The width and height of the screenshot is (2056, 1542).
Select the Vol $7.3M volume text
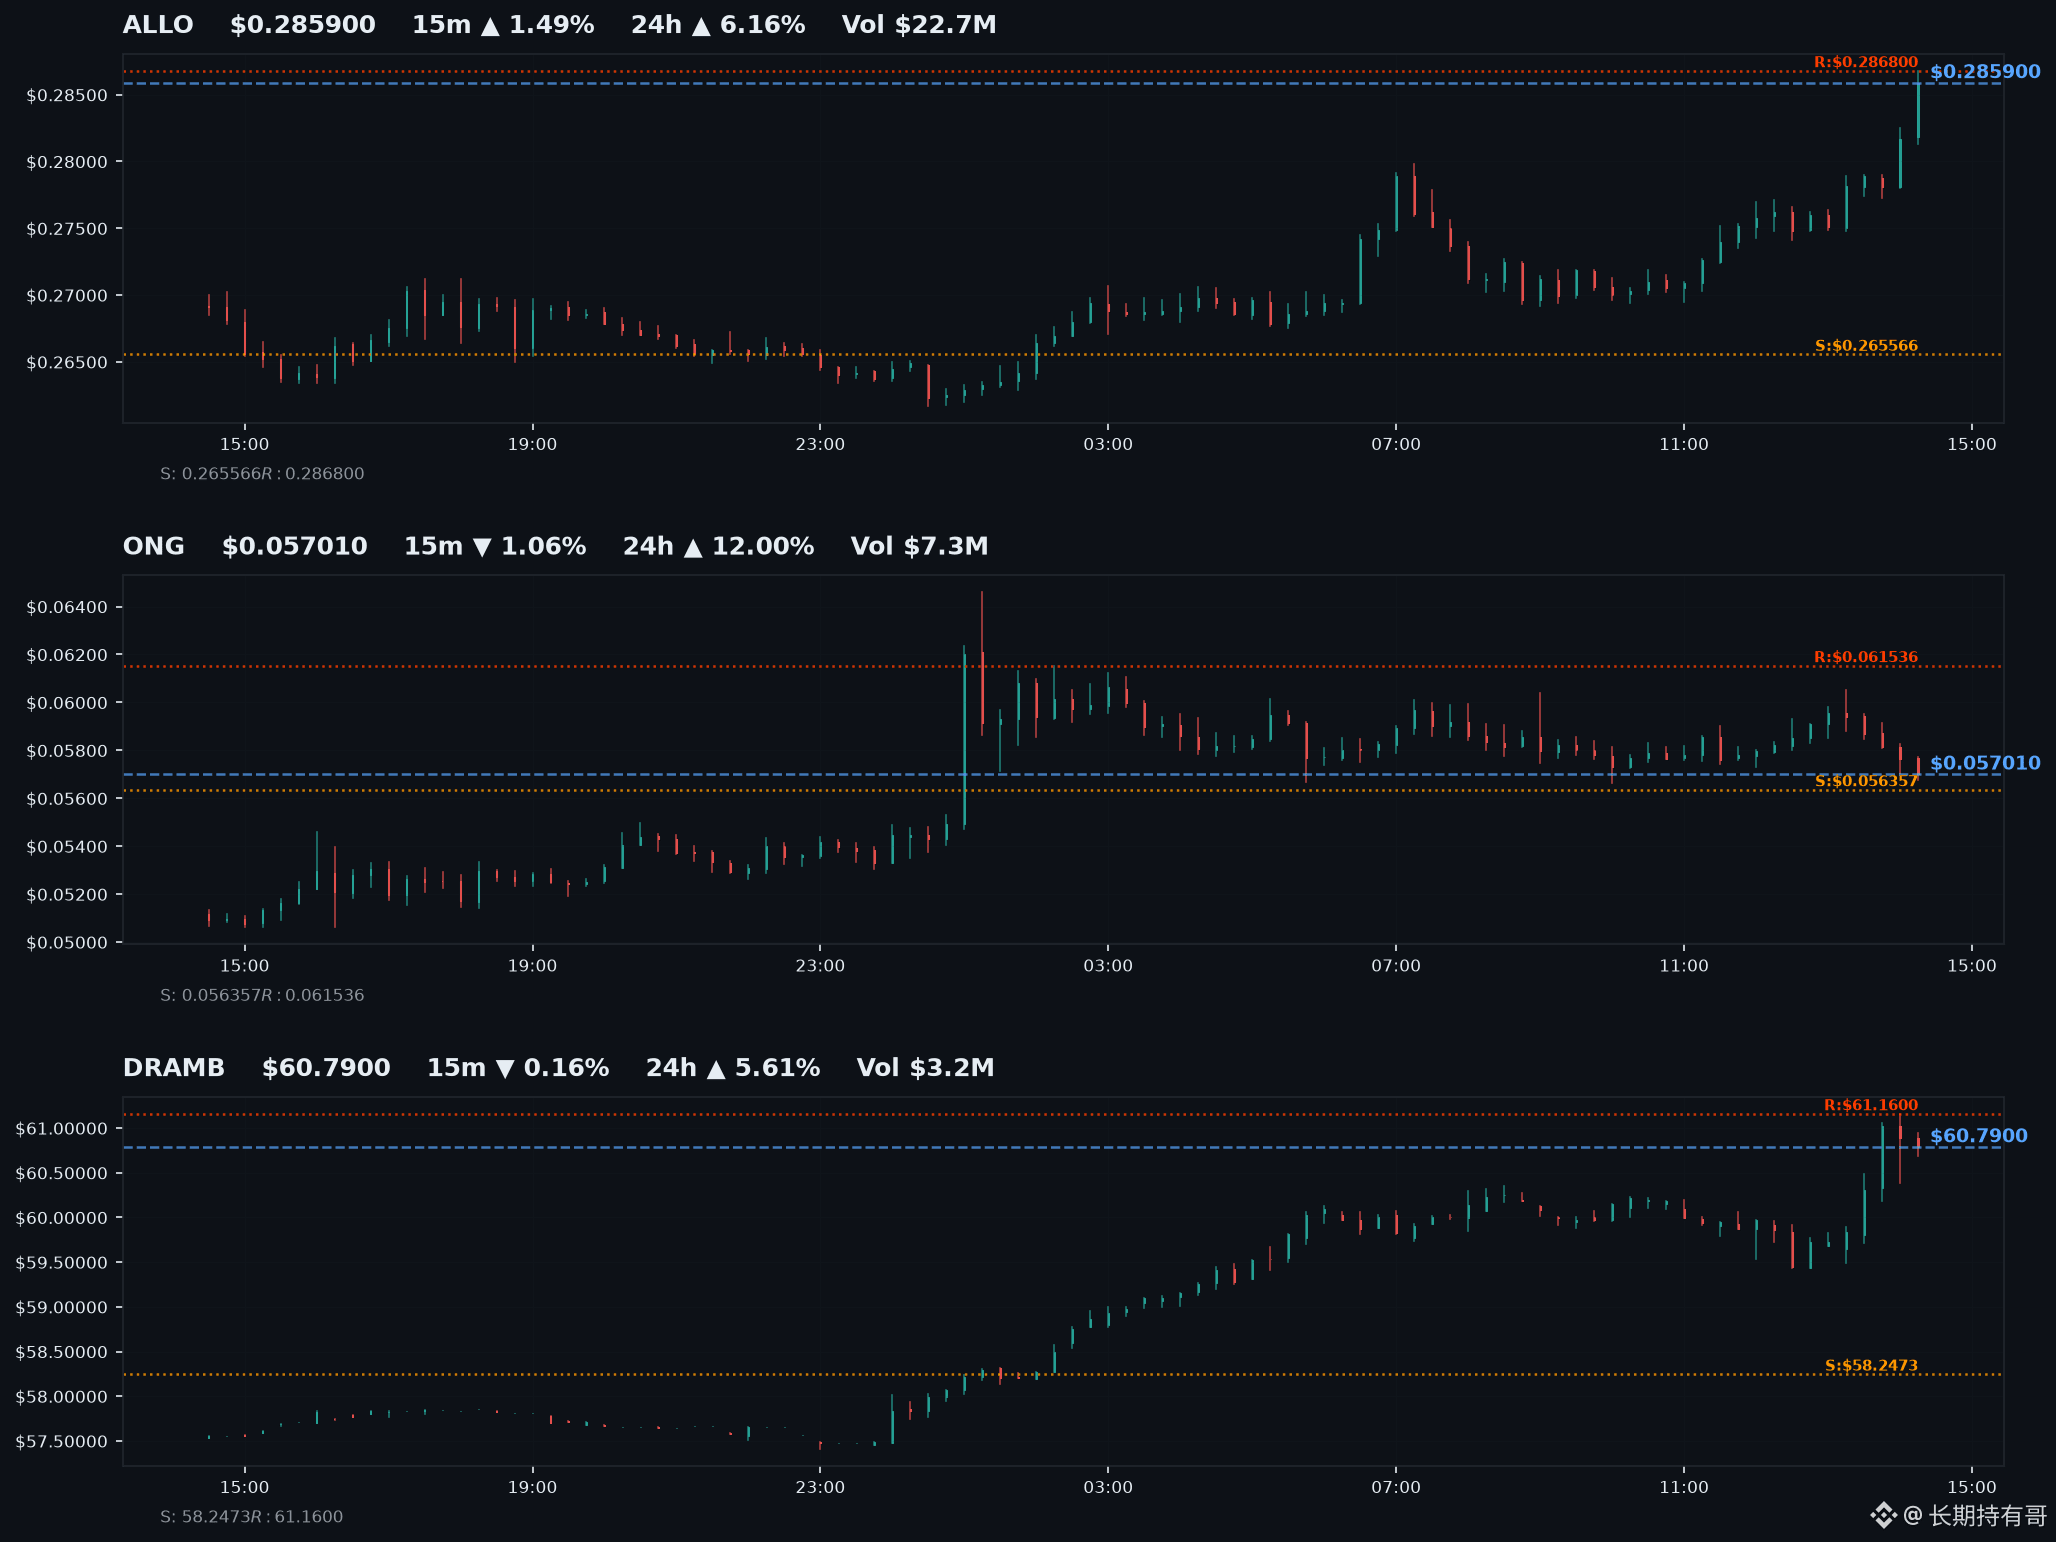point(920,547)
